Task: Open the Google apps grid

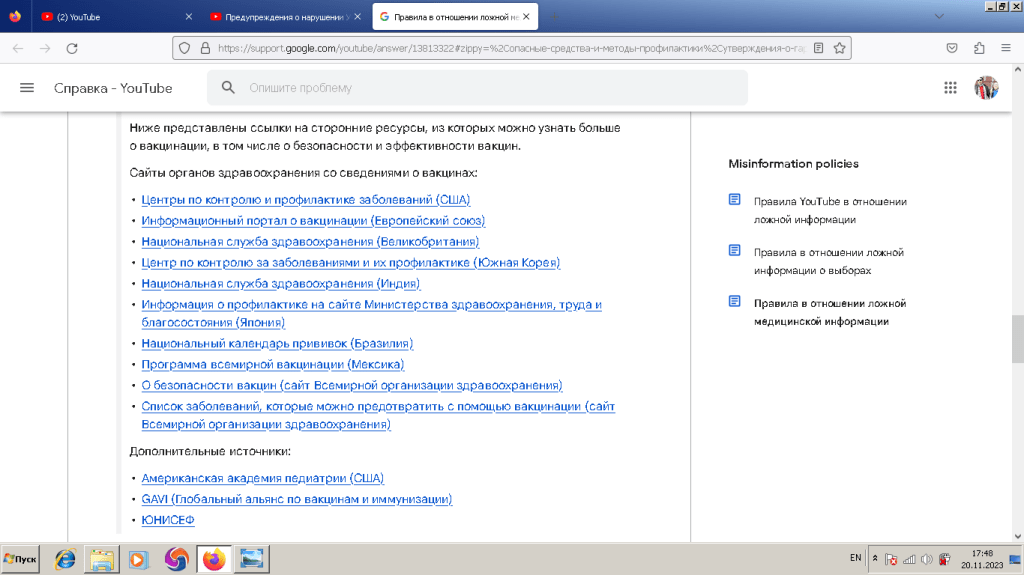Action: point(950,88)
